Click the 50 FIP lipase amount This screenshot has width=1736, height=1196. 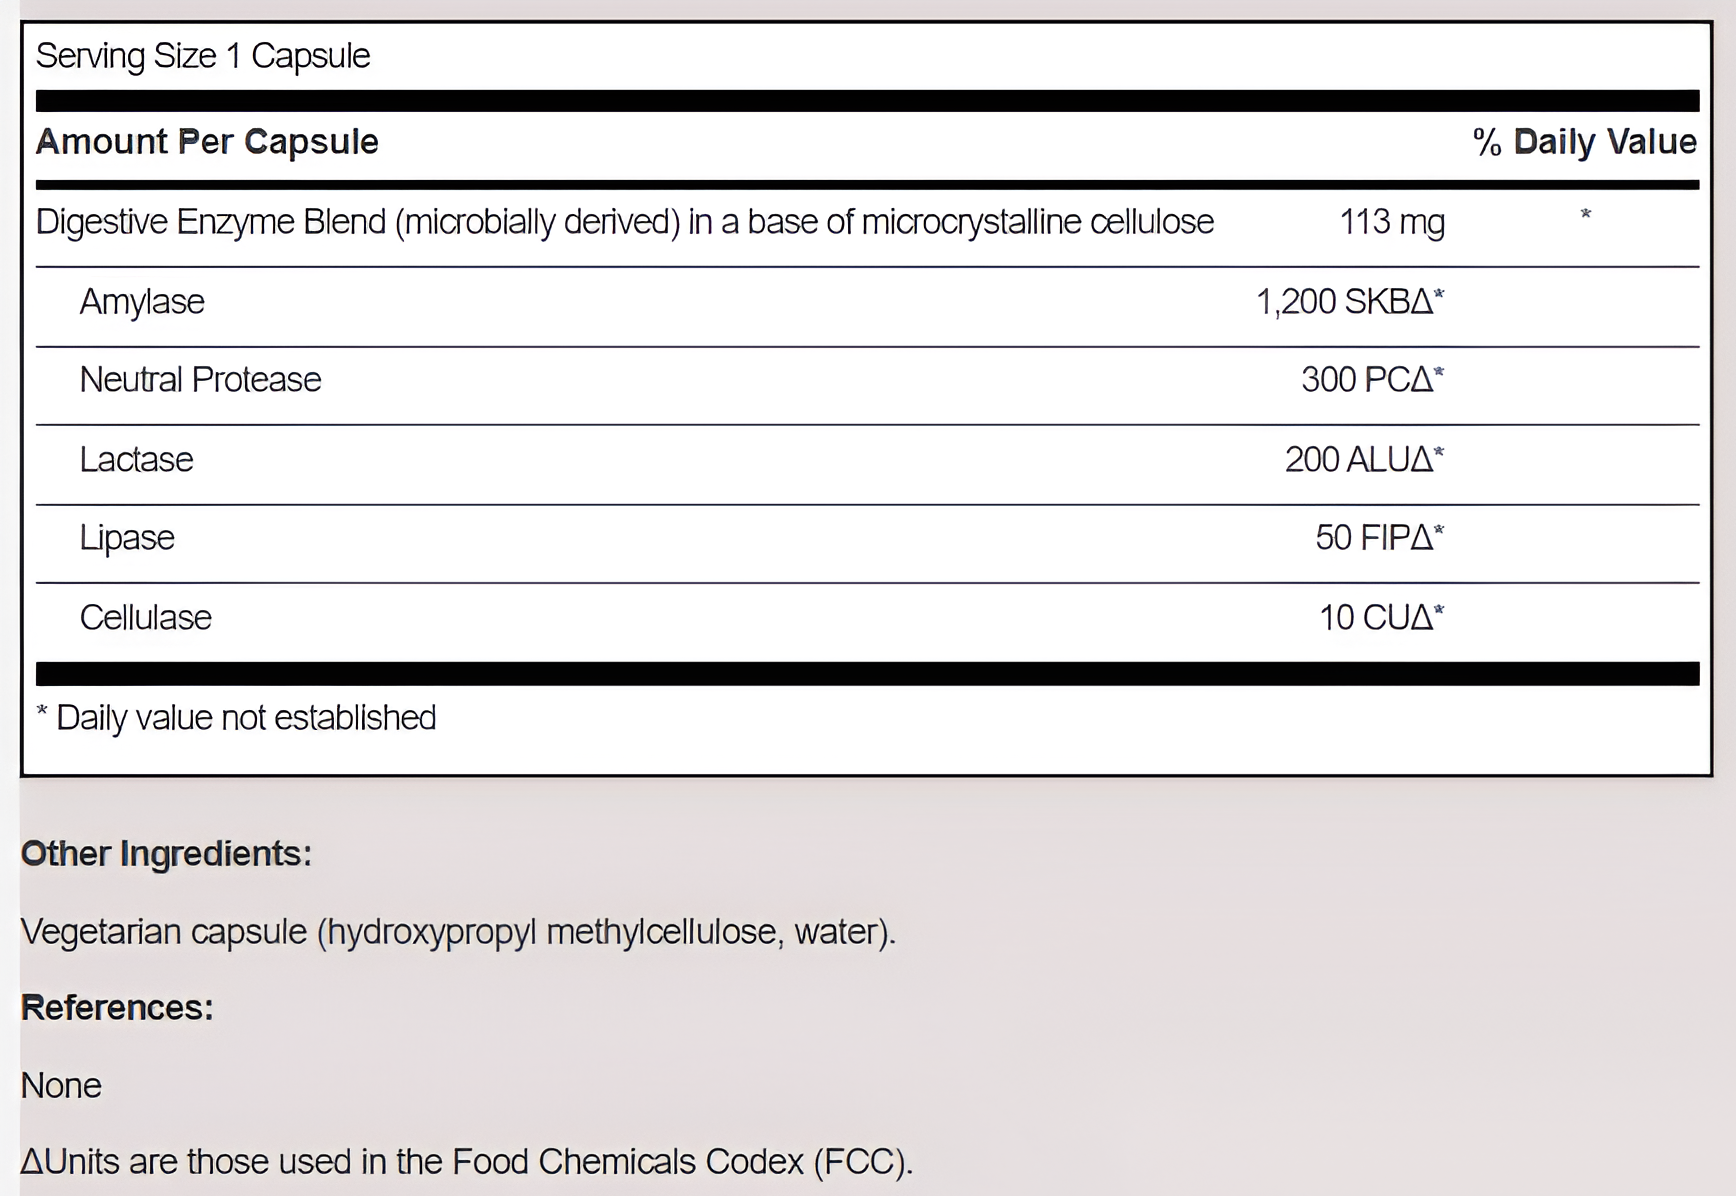point(1379,538)
